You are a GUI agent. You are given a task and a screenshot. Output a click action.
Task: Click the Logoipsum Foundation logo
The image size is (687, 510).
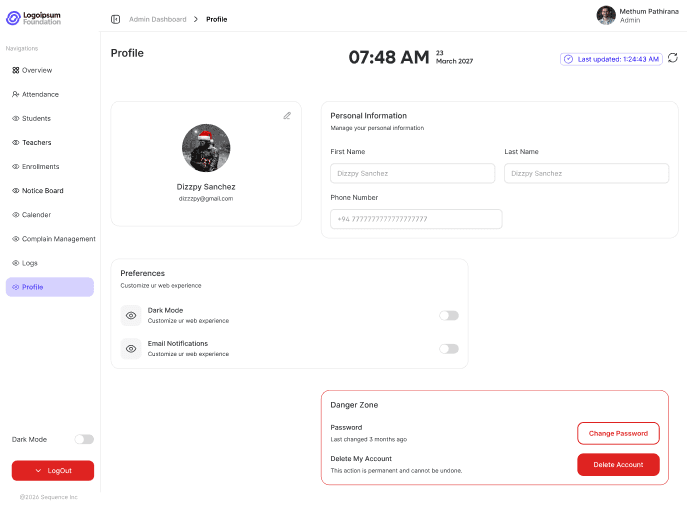[x=33, y=18]
